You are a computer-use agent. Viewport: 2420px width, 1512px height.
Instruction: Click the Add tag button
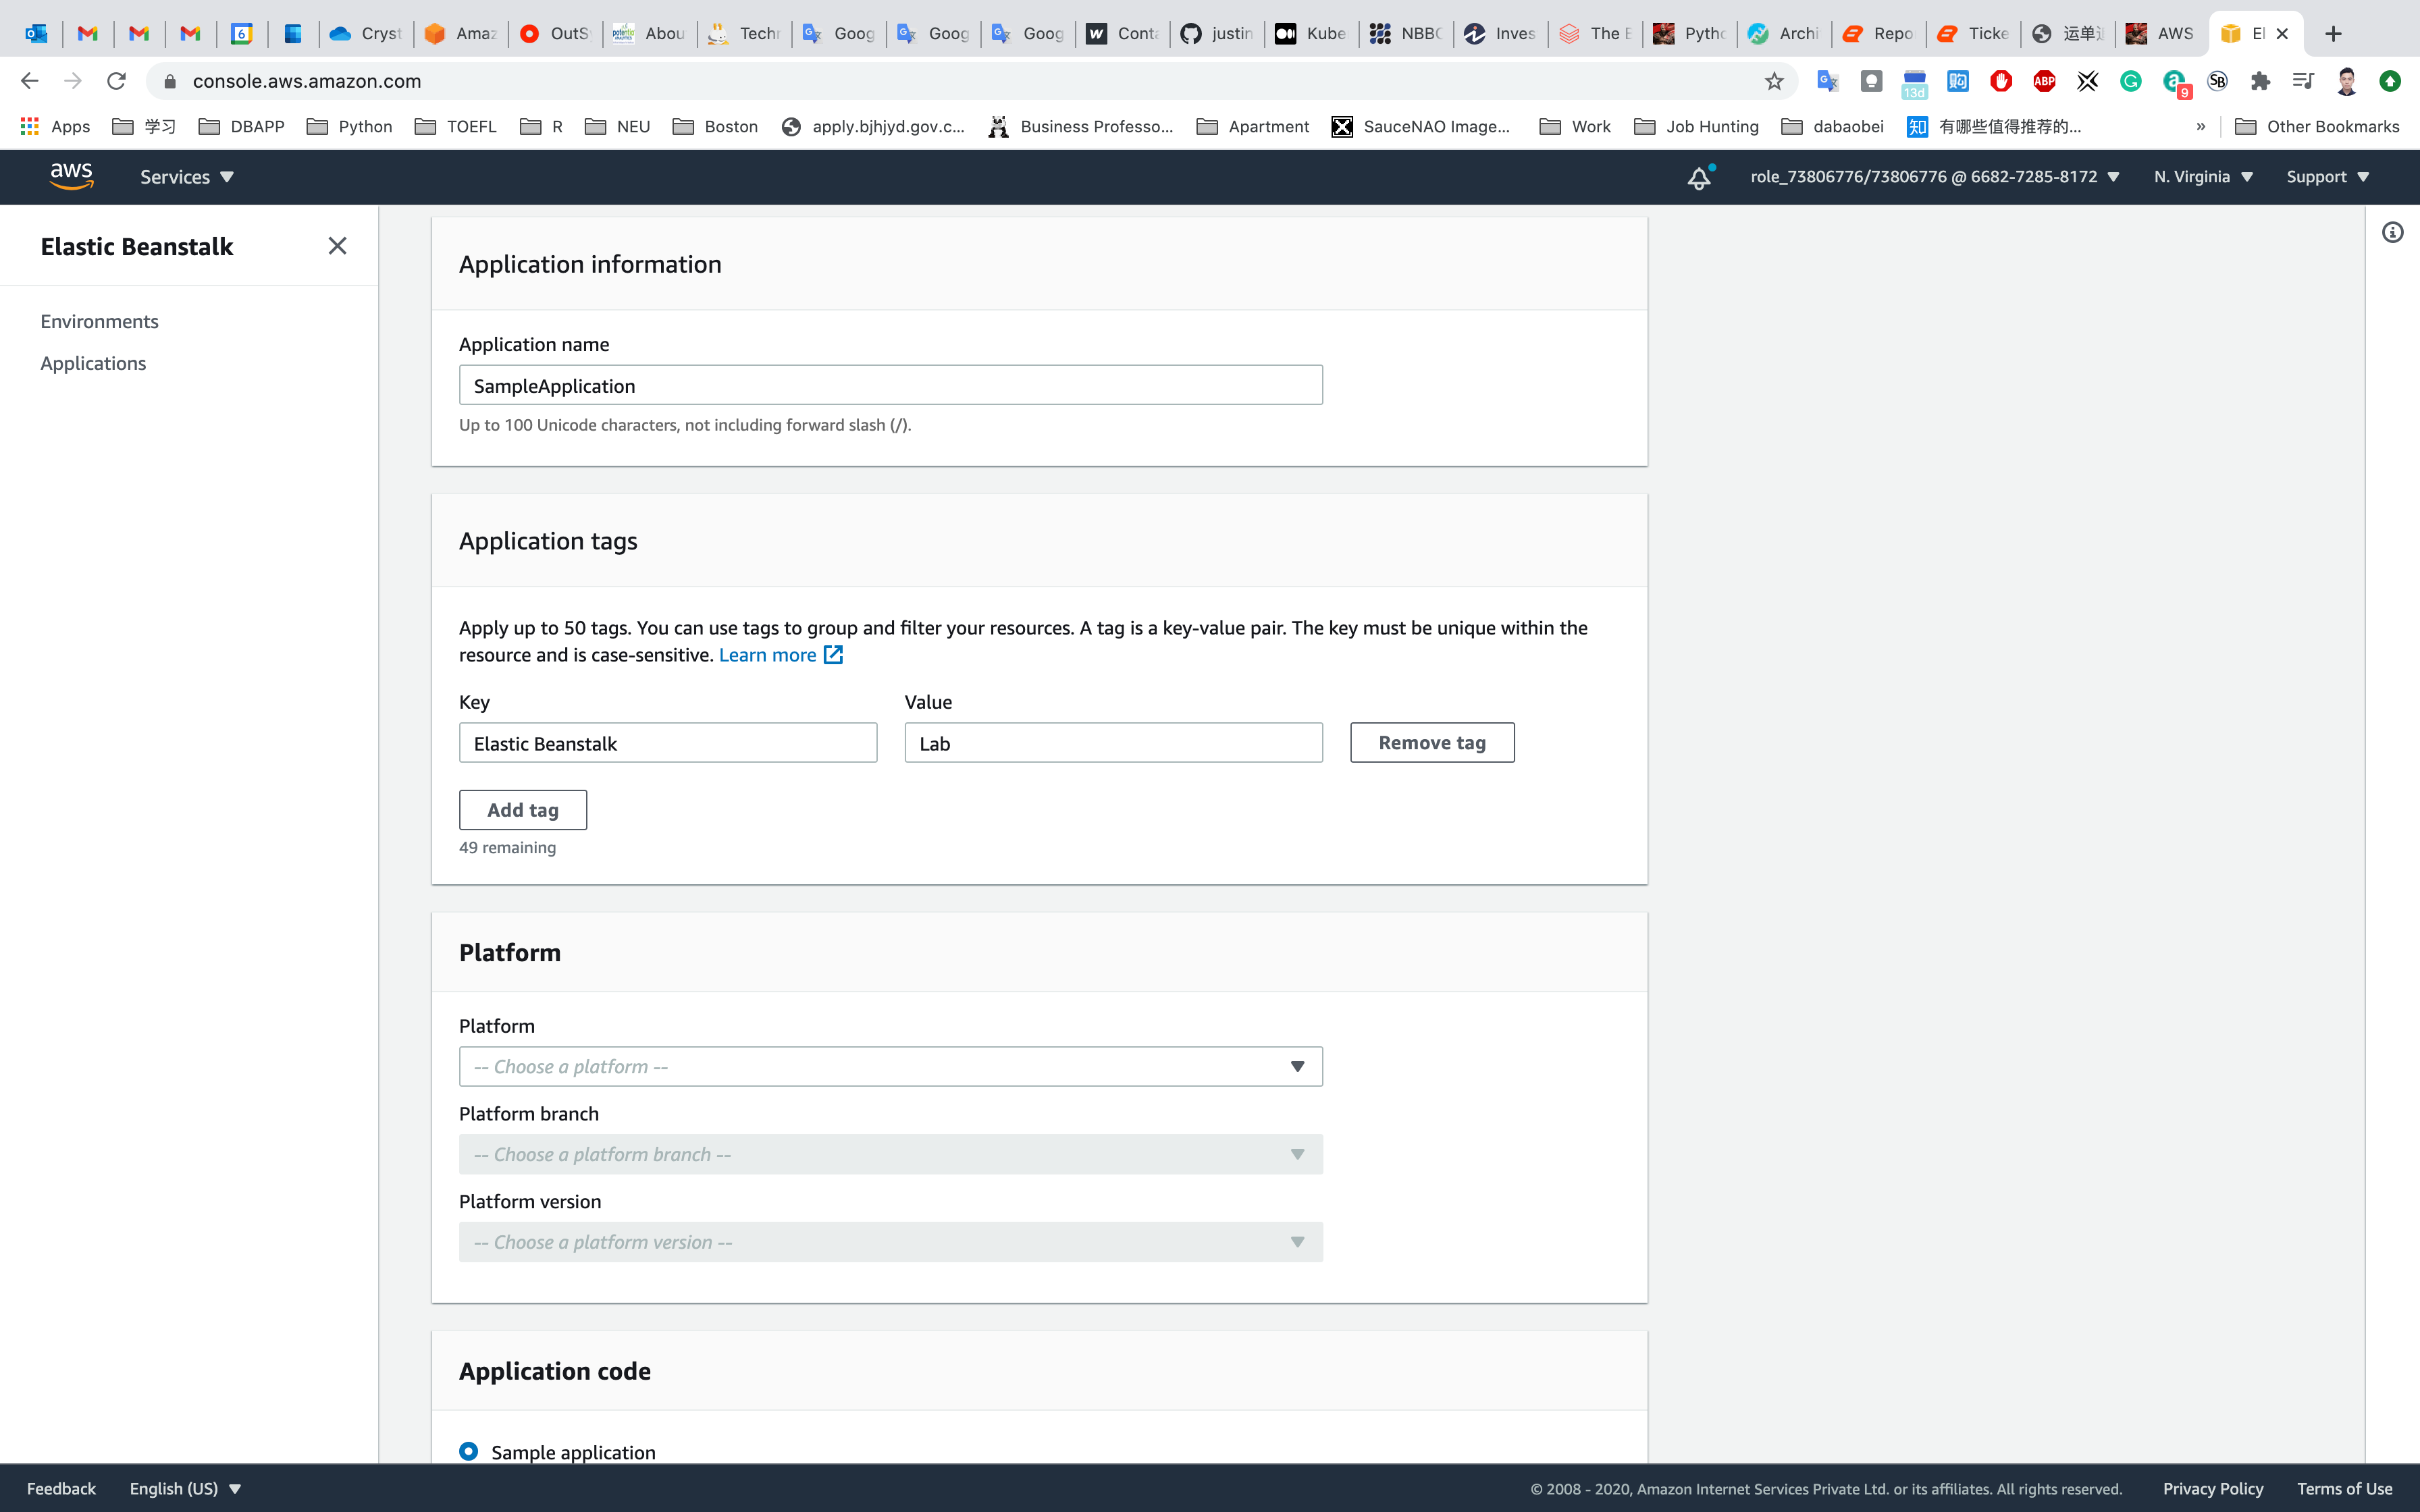(x=522, y=810)
